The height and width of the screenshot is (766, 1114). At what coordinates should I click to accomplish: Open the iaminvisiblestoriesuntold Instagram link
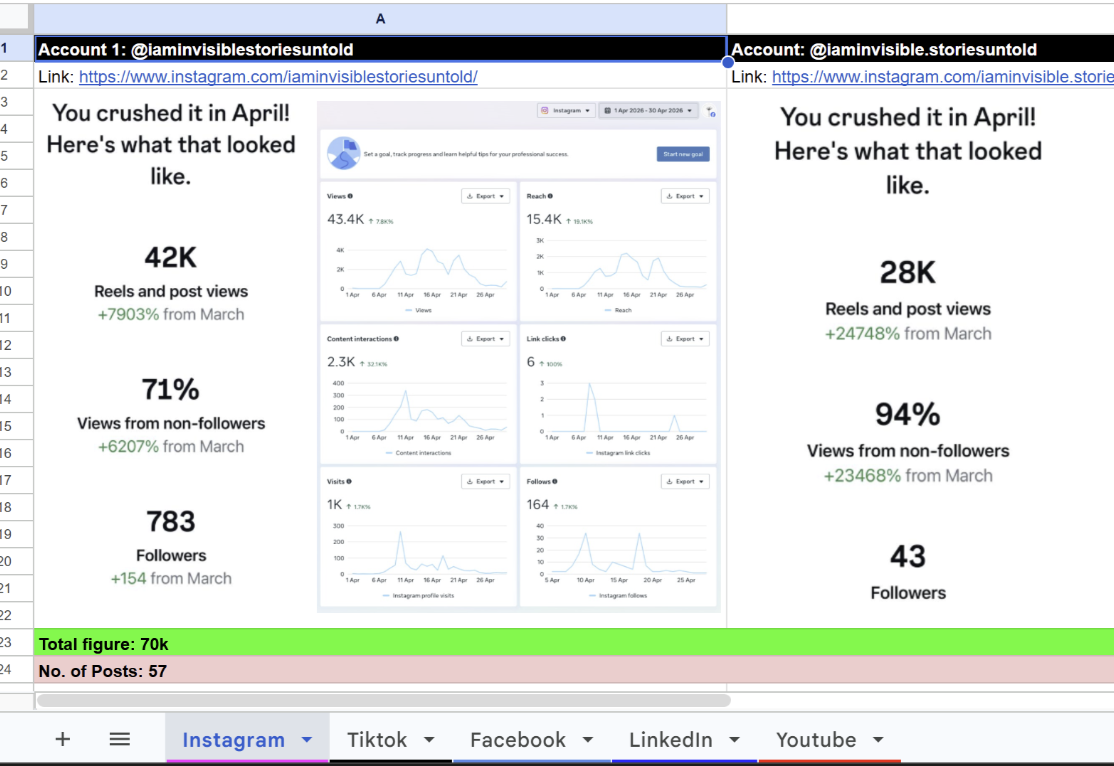click(x=278, y=77)
